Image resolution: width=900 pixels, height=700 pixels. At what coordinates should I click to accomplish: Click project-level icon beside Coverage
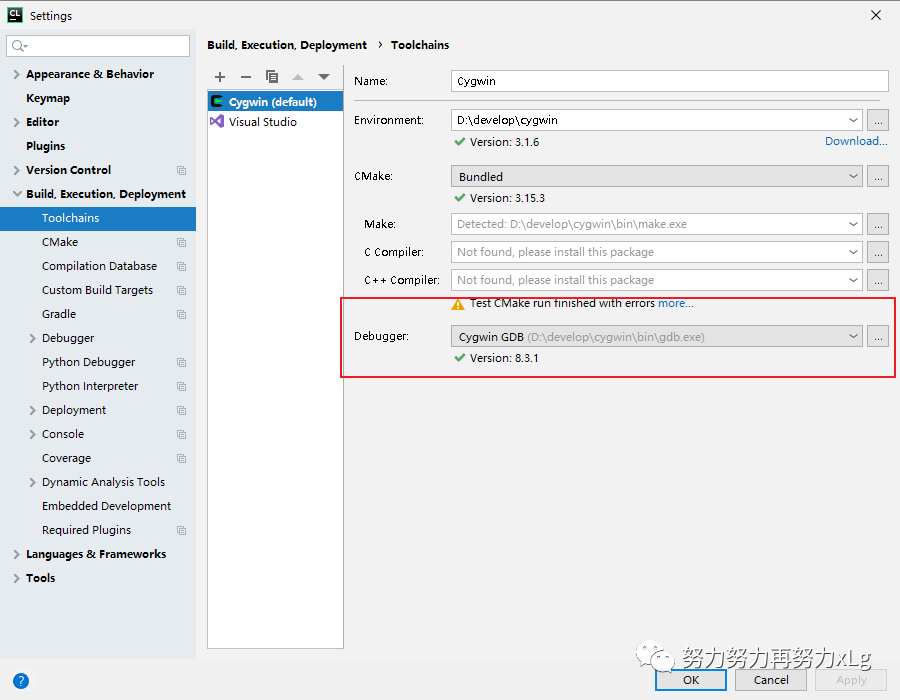[x=181, y=458]
